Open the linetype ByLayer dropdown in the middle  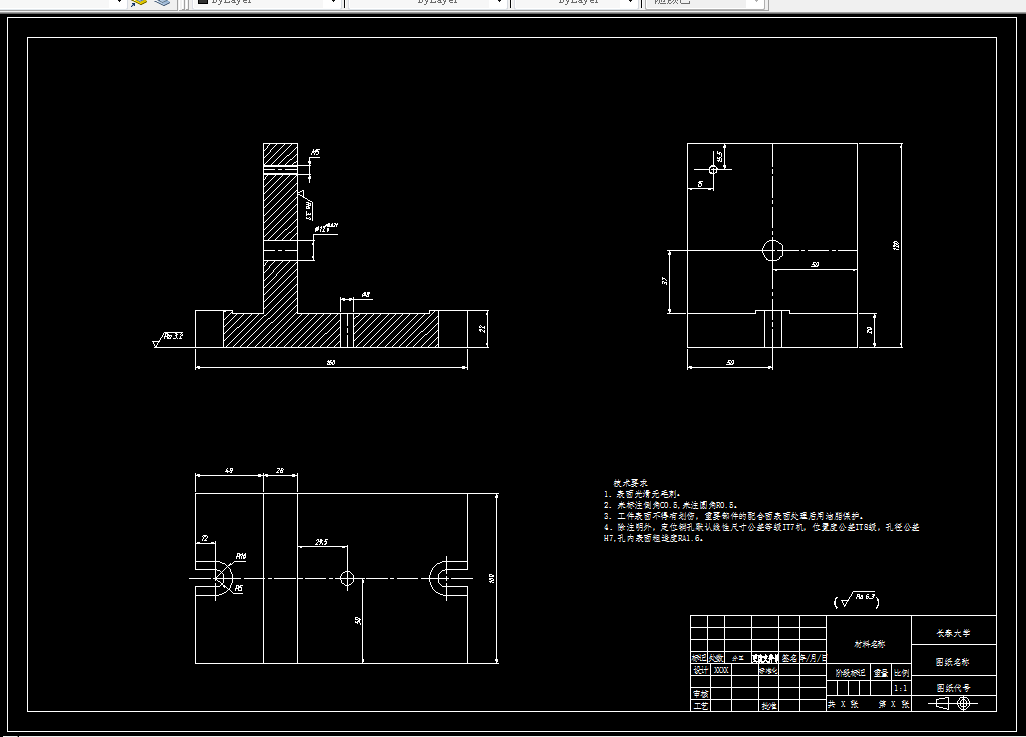(428, 3)
